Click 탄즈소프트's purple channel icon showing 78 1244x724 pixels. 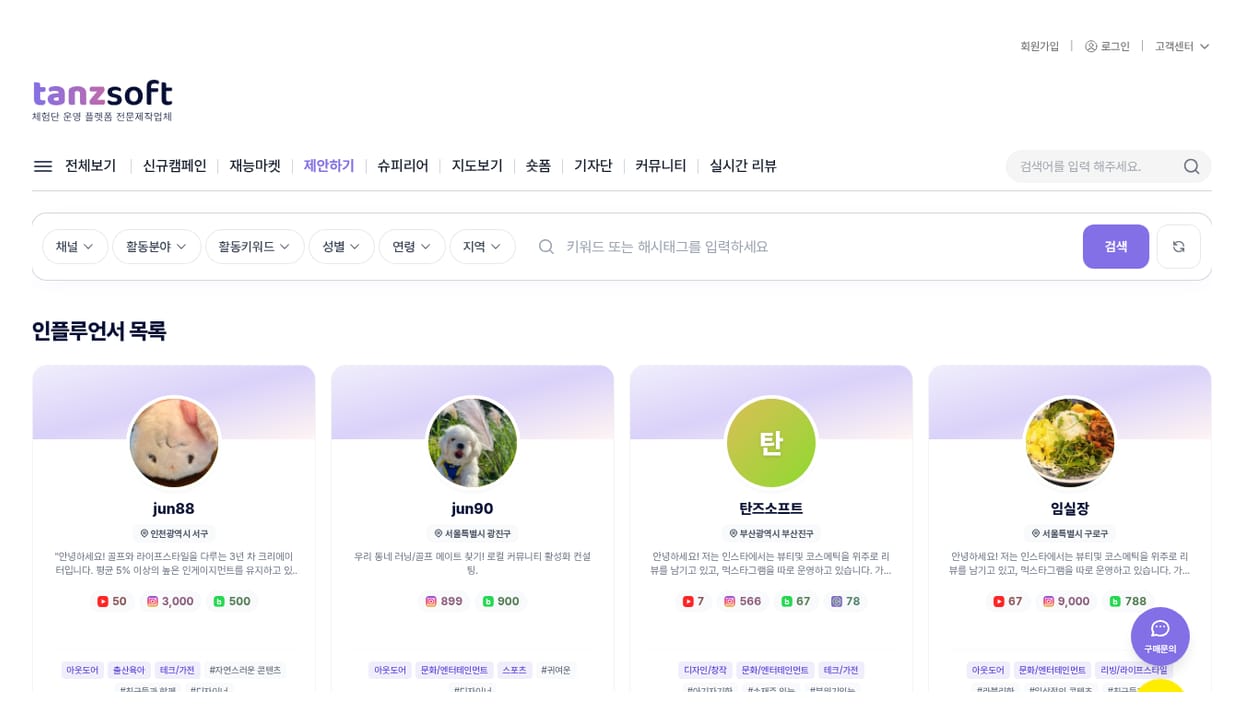837,601
